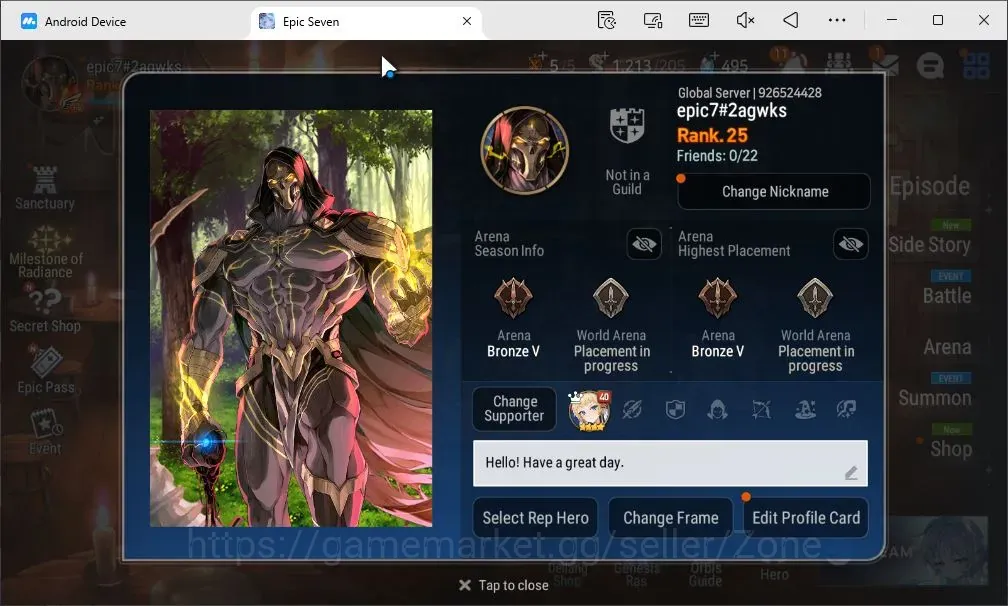Open Battle in the background menu
The image size is (1008, 606).
pyautogui.click(x=947, y=296)
